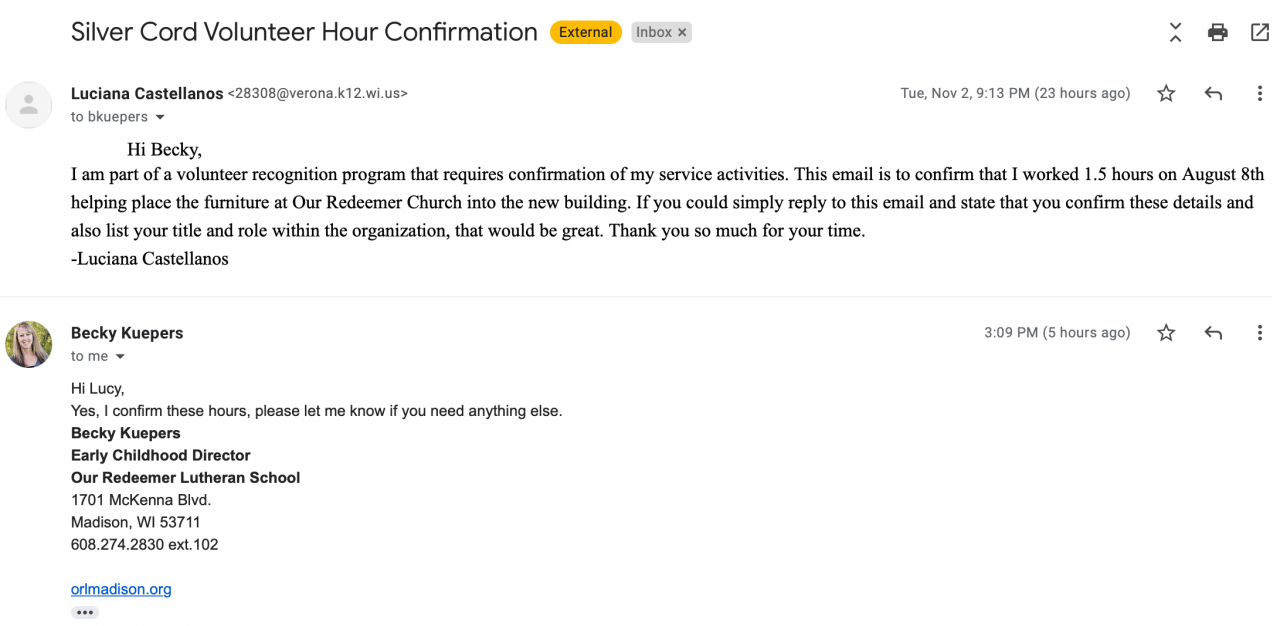Click Luciana Castellanos's avatar icon
The height and width of the screenshot is (626, 1280).
(x=29, y=104)
